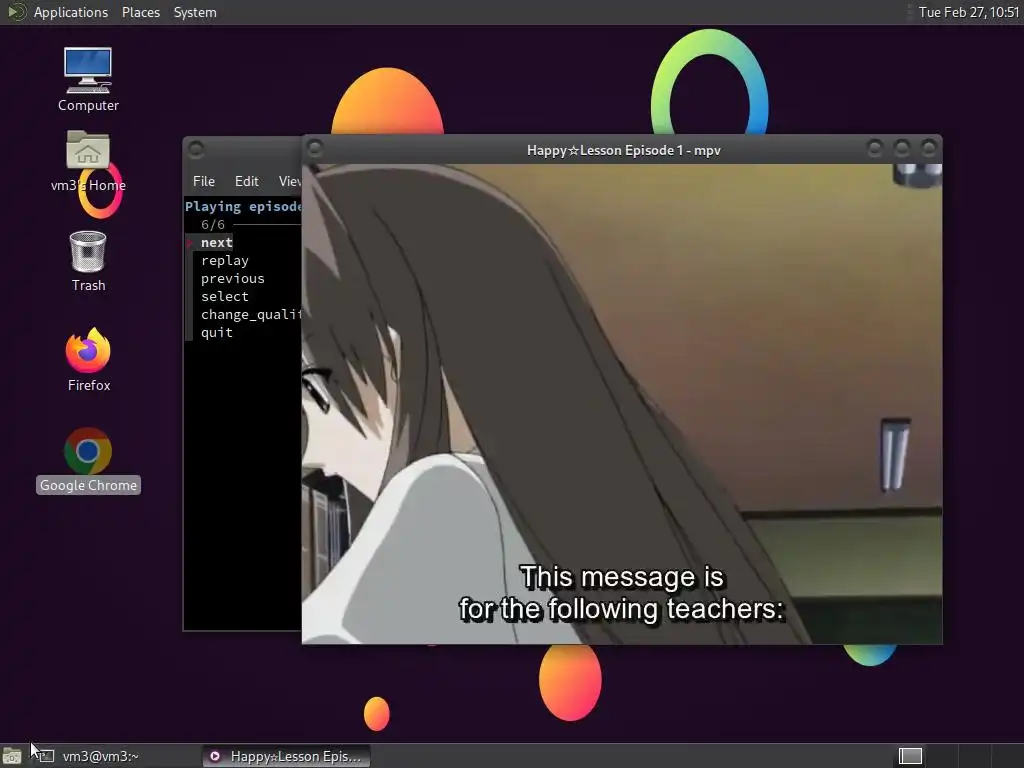This screenshot has width=1024, height=768.
Task: Click the 'Playing episode' text in the terminal
Action: coord(243,206)
